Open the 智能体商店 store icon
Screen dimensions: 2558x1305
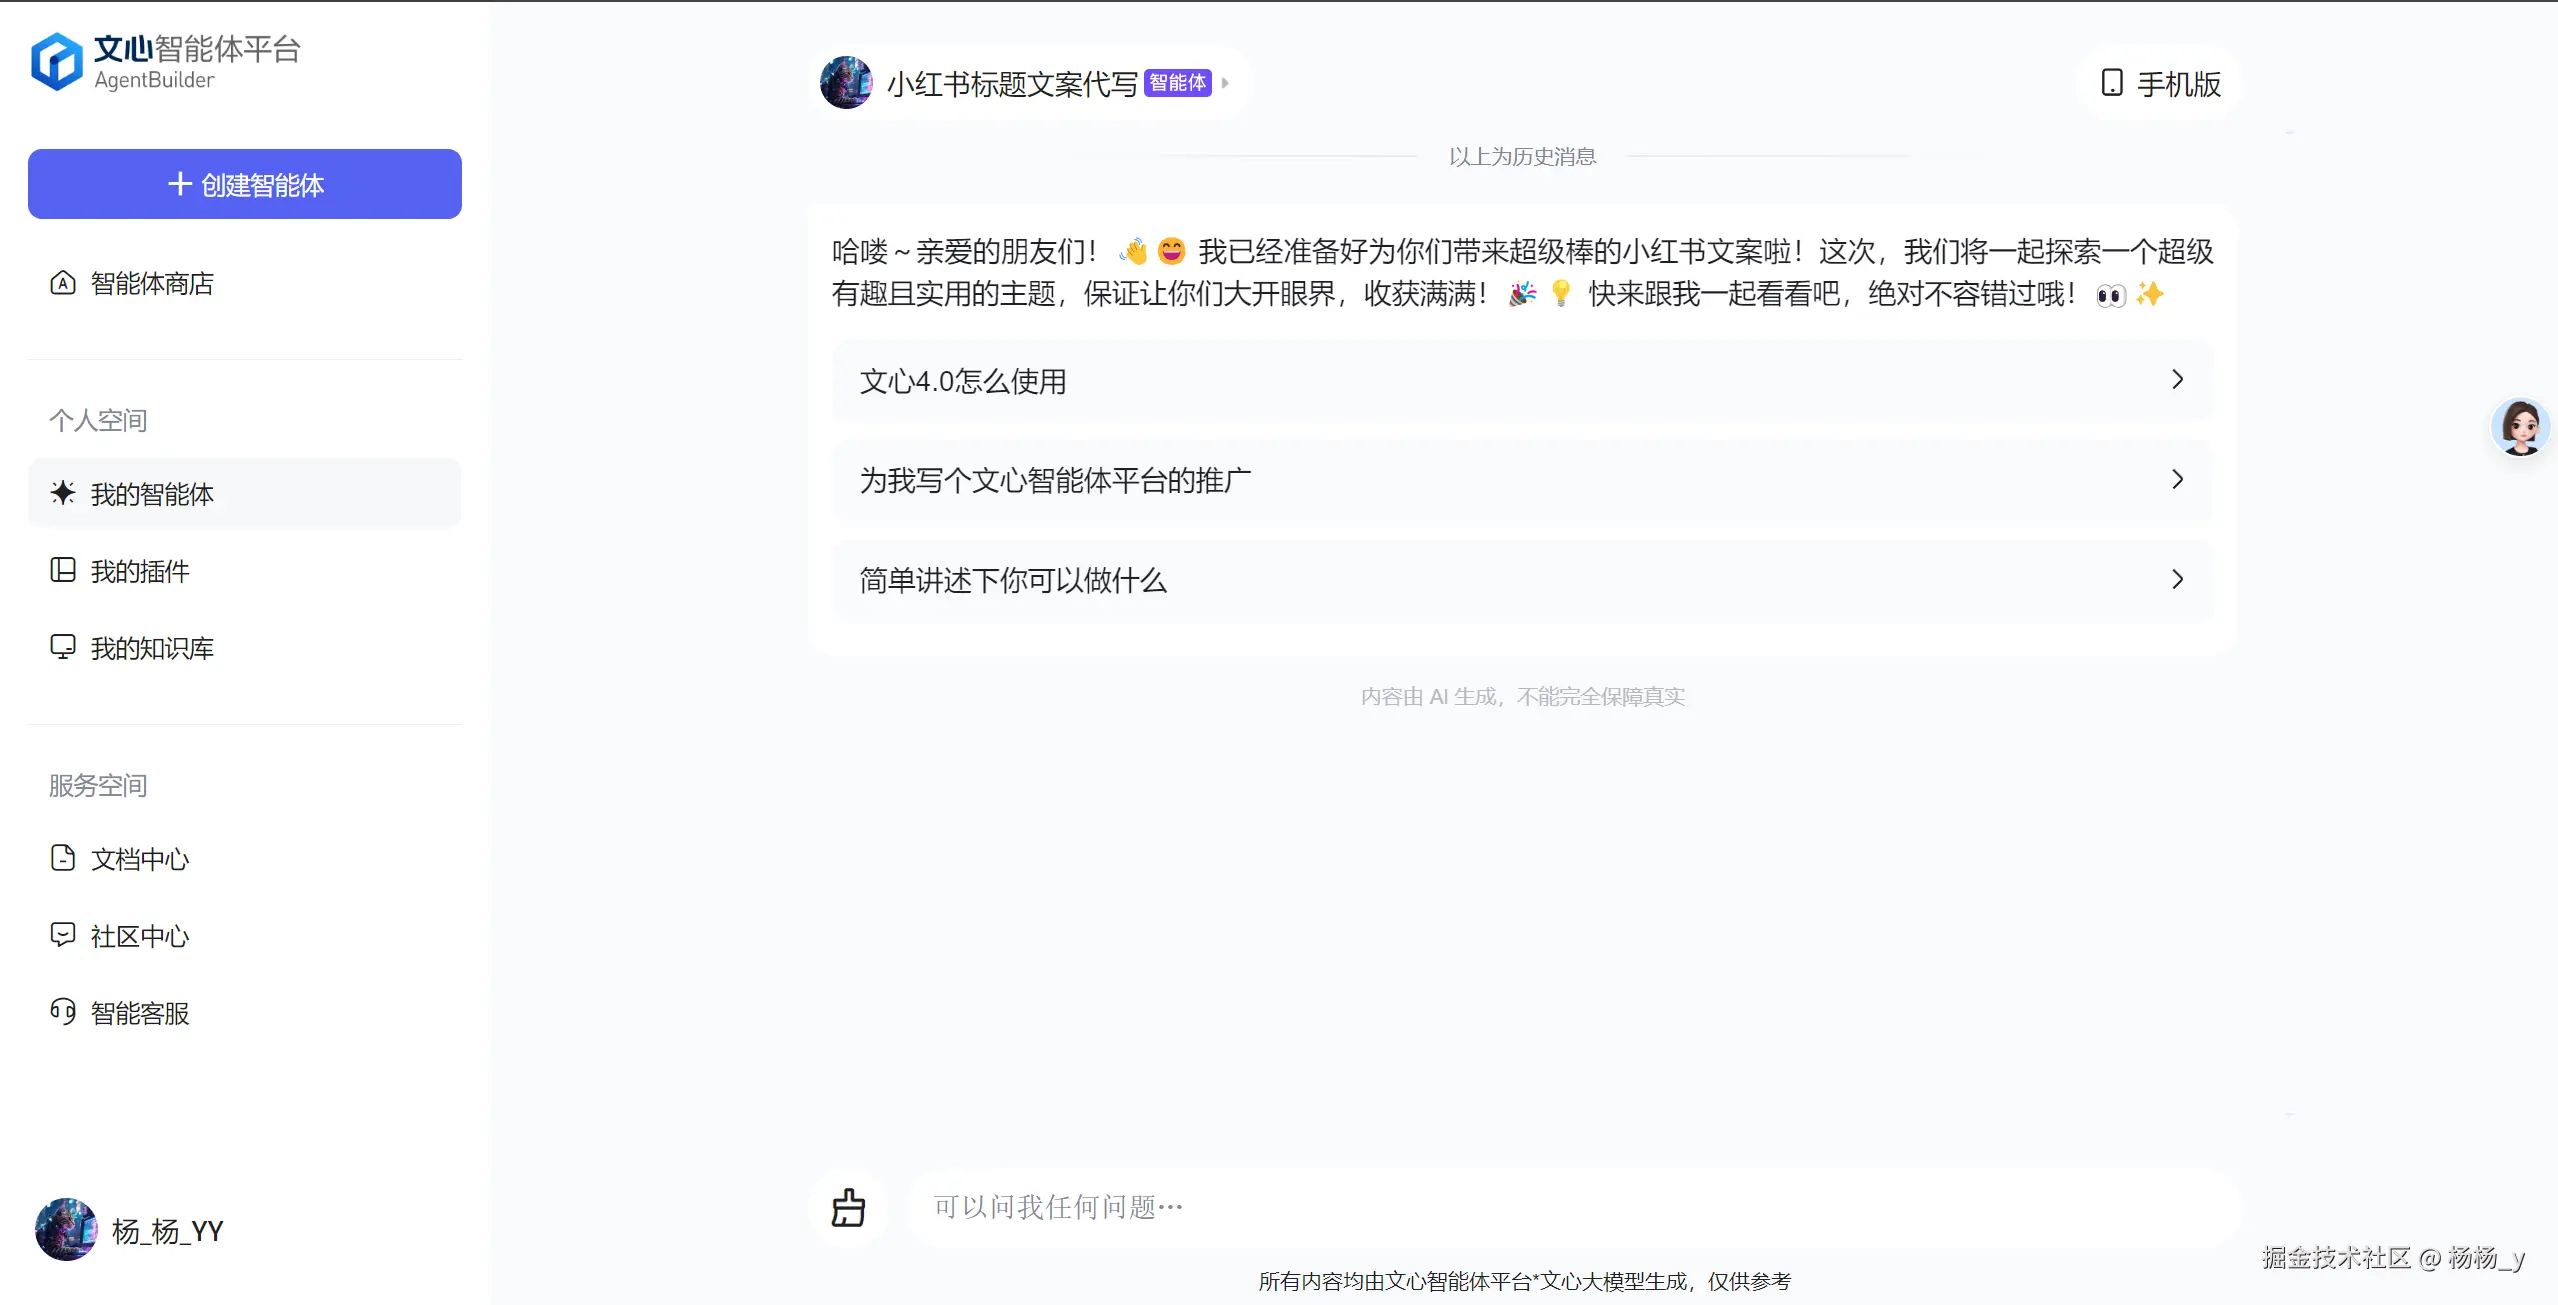[x=63, y=283]
